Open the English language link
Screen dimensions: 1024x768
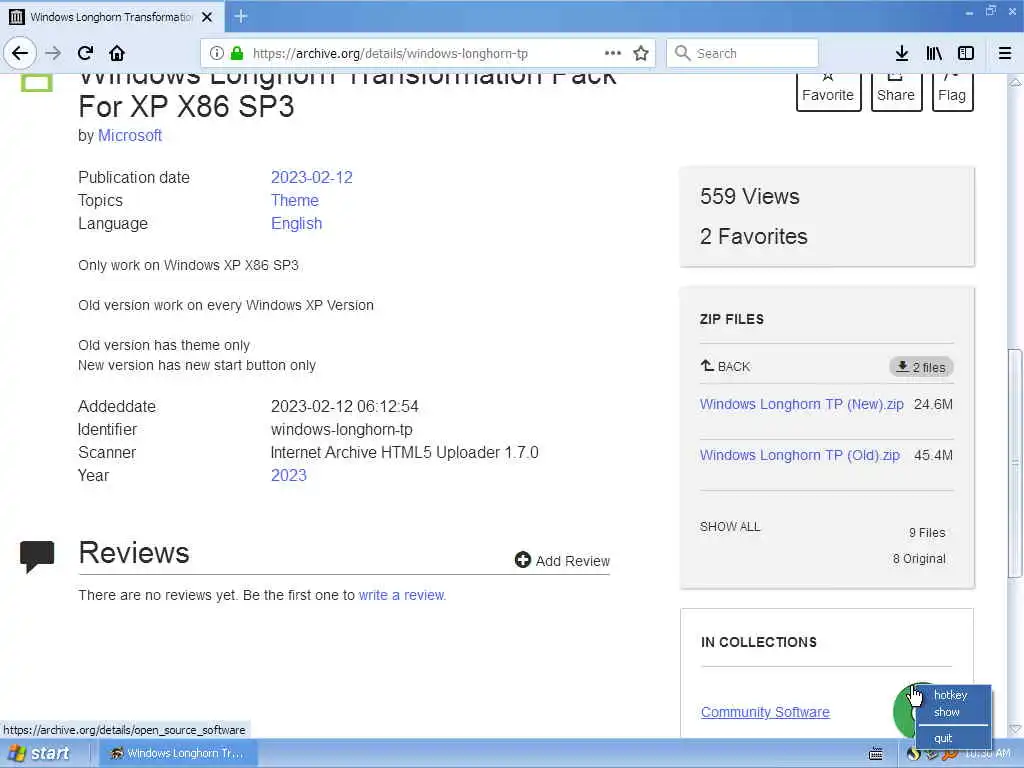(296, 223)
